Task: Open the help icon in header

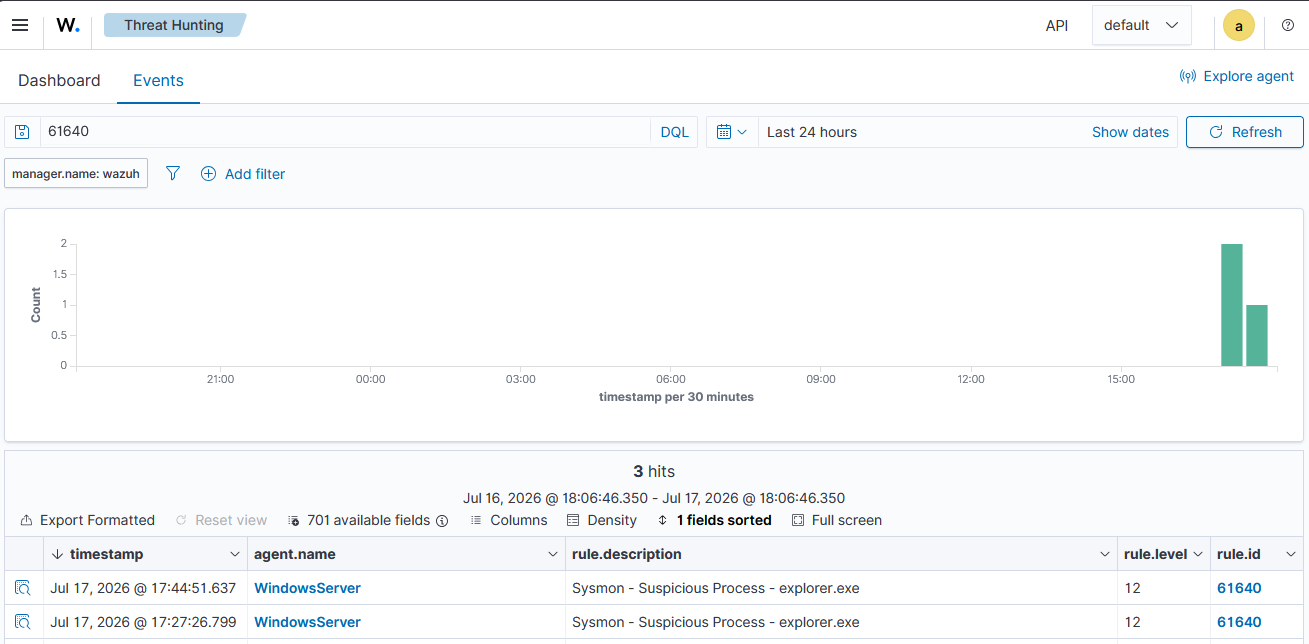Action: (1287, 25)
